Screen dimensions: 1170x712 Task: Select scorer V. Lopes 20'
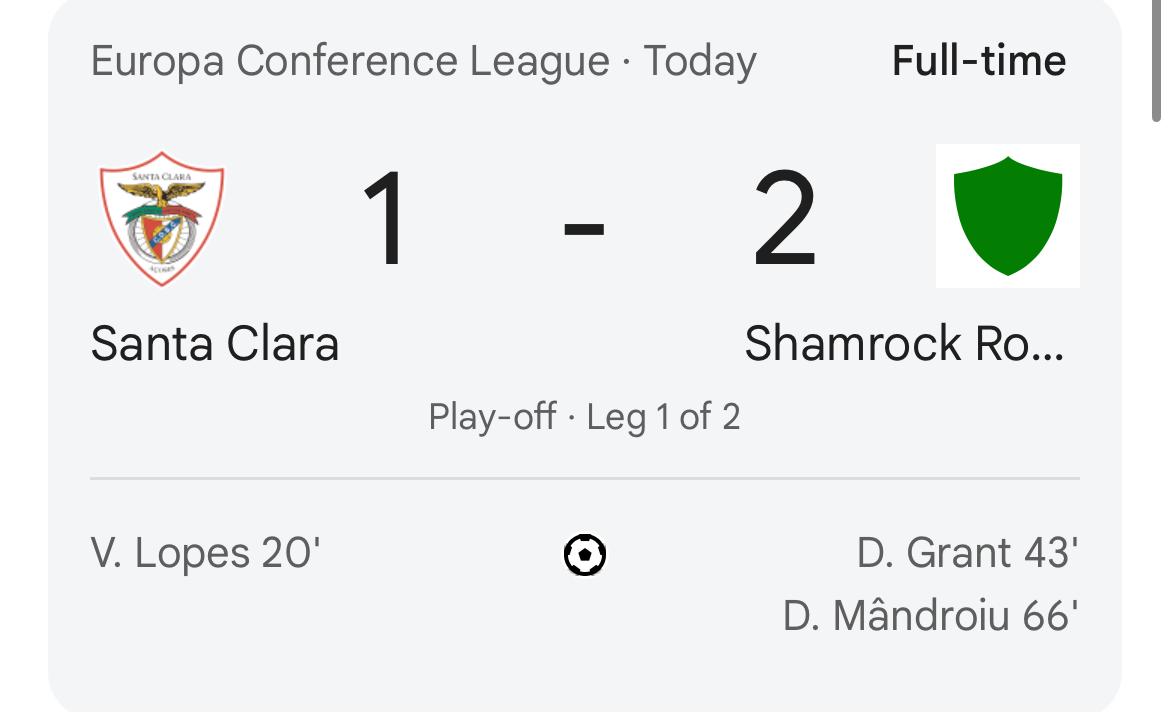point(205,554)
